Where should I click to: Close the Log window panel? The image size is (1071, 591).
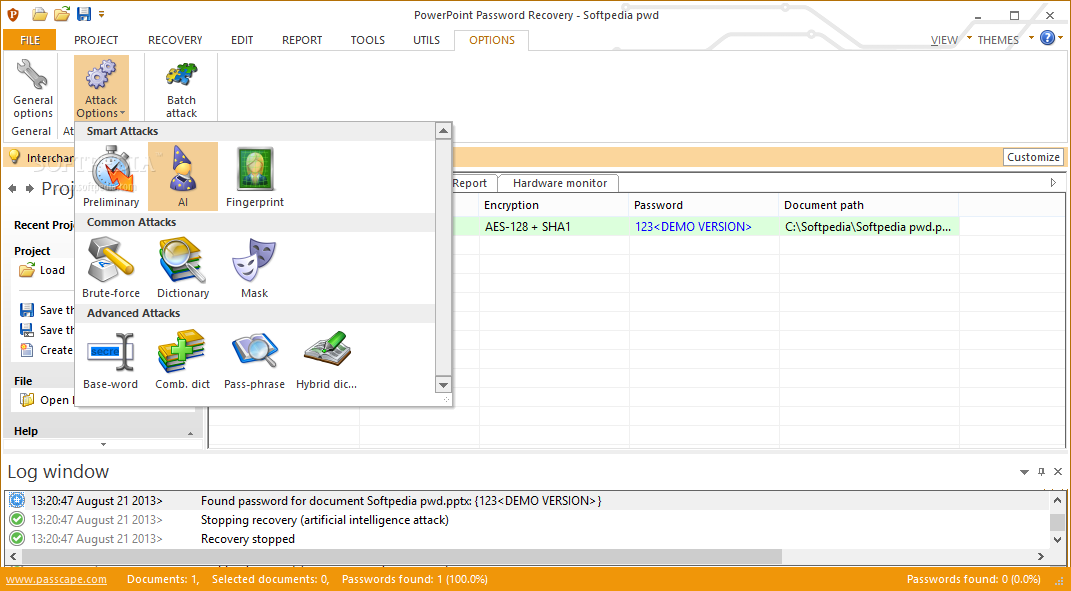click(1058, 472)
